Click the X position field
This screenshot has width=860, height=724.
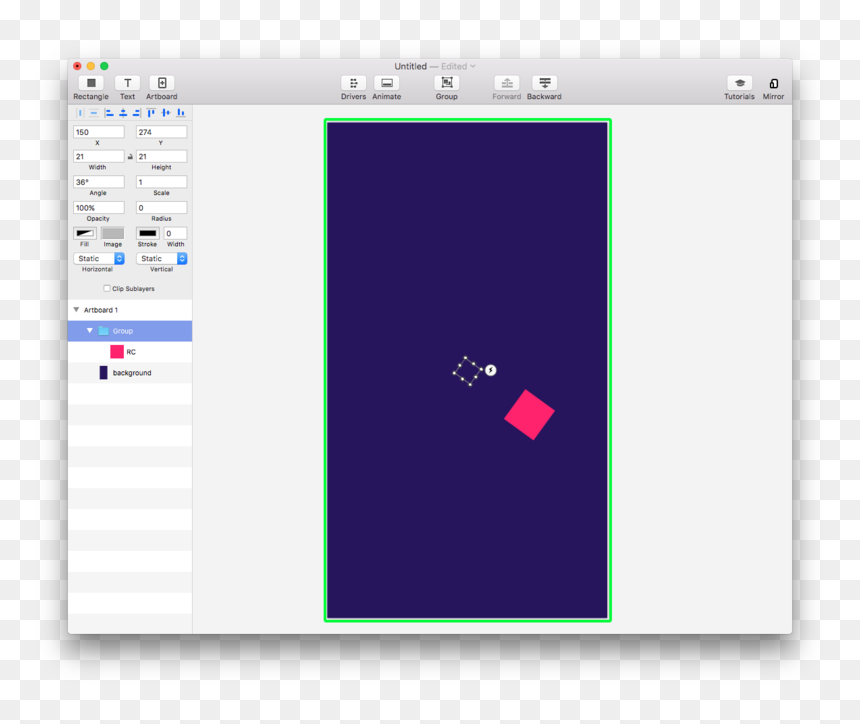[99, 132]
